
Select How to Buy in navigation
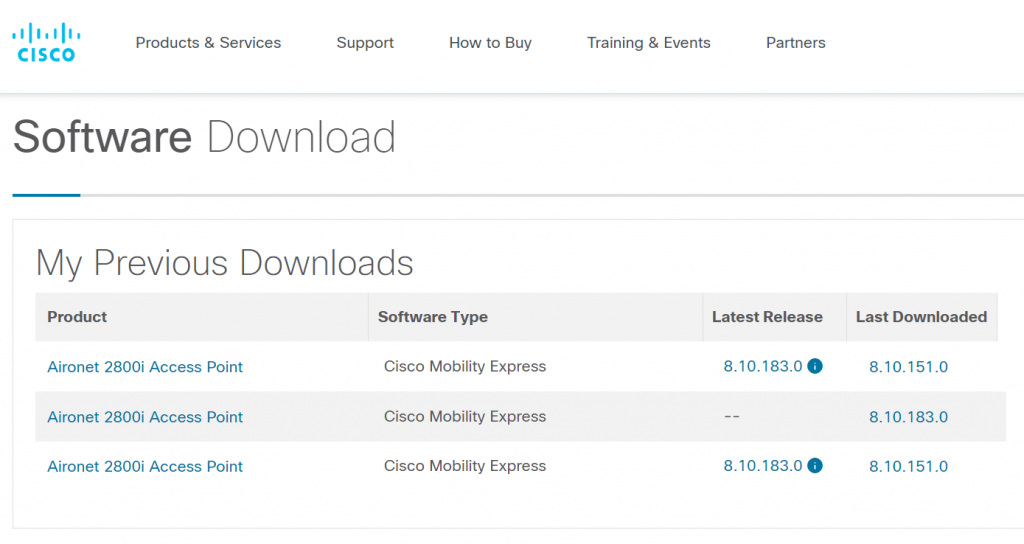coord(490,43)
